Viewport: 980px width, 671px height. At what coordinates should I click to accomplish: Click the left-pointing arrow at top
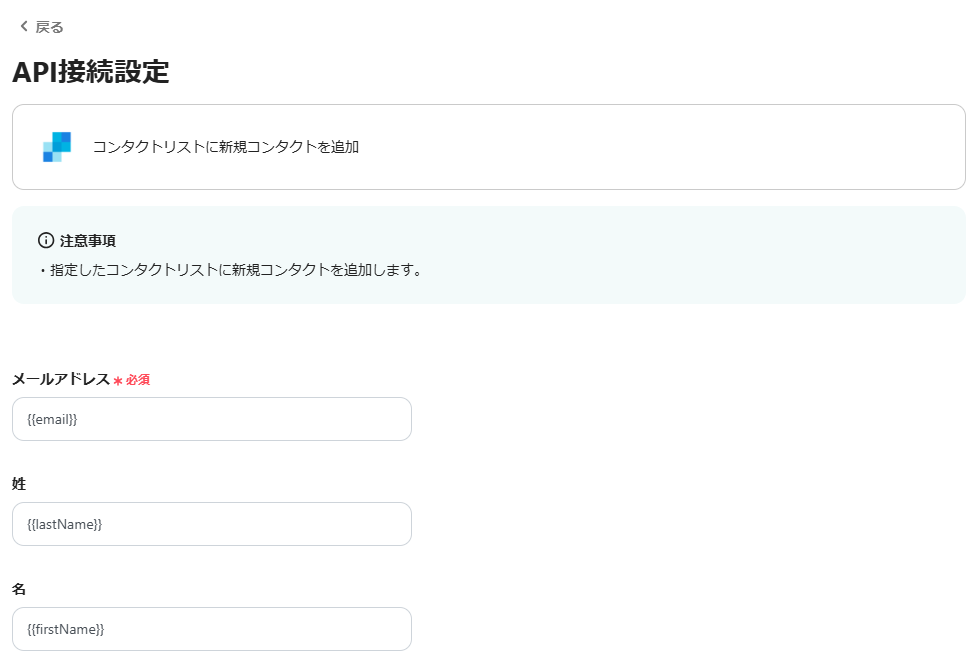[23, 26]
